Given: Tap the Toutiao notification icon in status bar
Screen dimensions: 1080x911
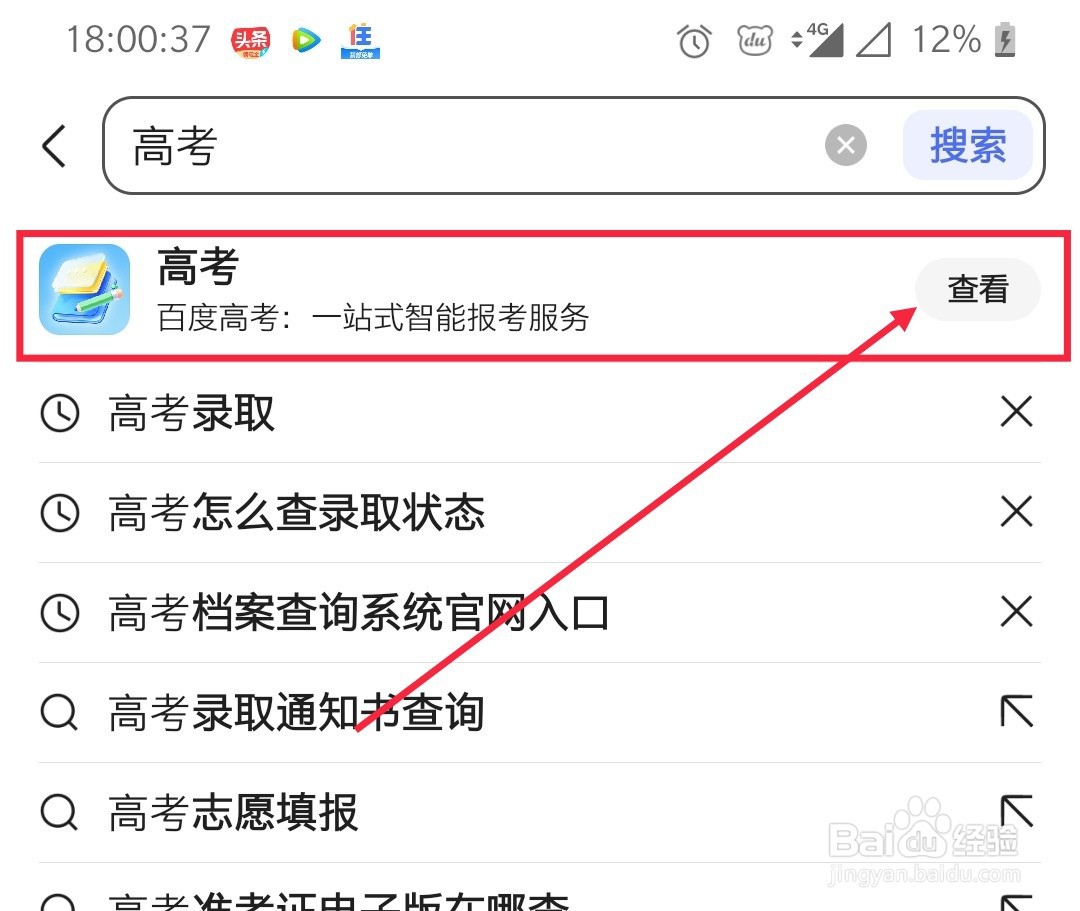Looking at the screenshot, I should (x=251, y=42).
